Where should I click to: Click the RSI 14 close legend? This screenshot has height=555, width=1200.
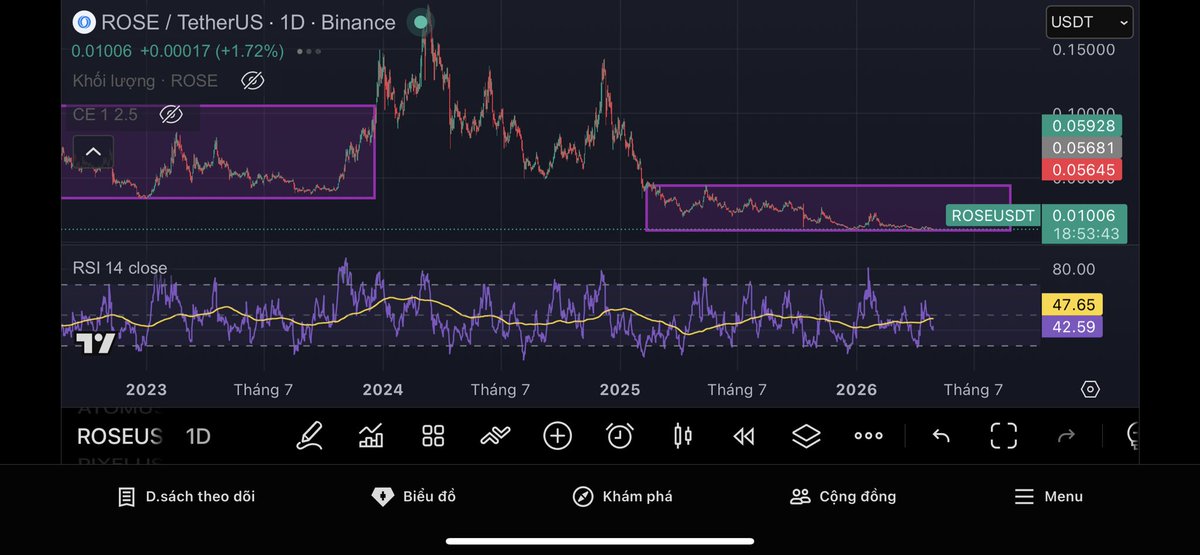pyautogui.click(x=120, y=268)
